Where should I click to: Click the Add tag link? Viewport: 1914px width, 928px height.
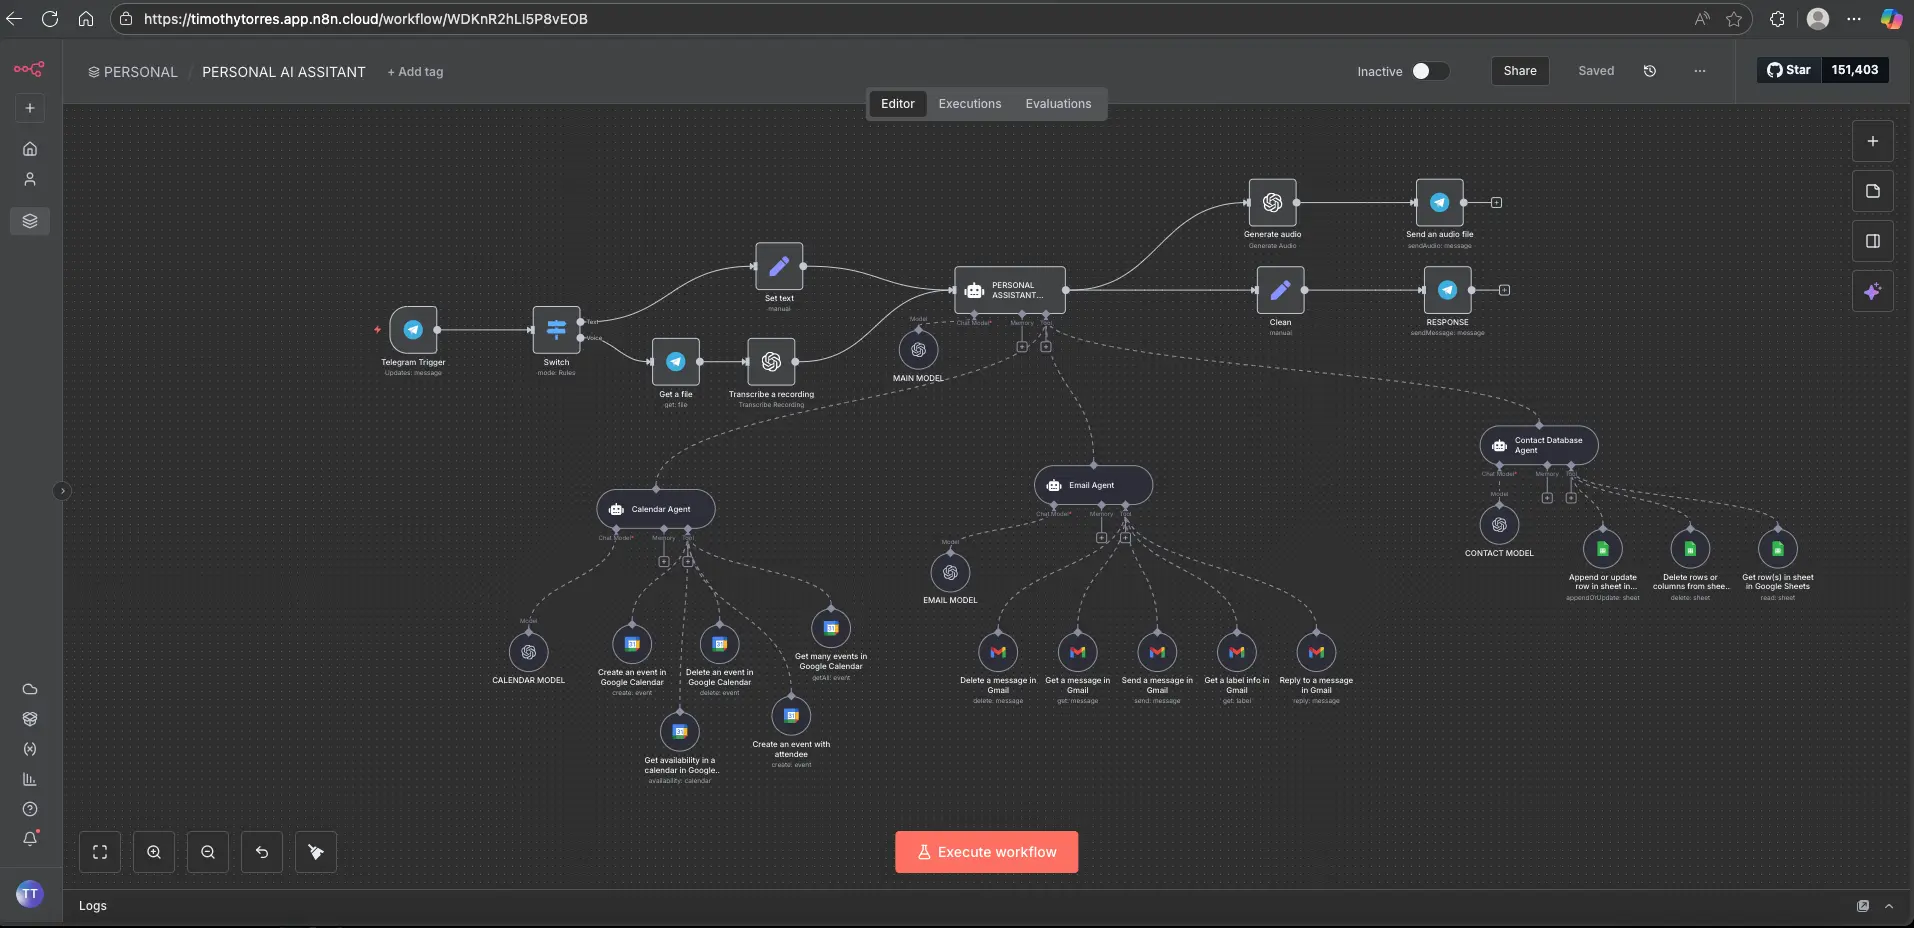coord(416,72)
